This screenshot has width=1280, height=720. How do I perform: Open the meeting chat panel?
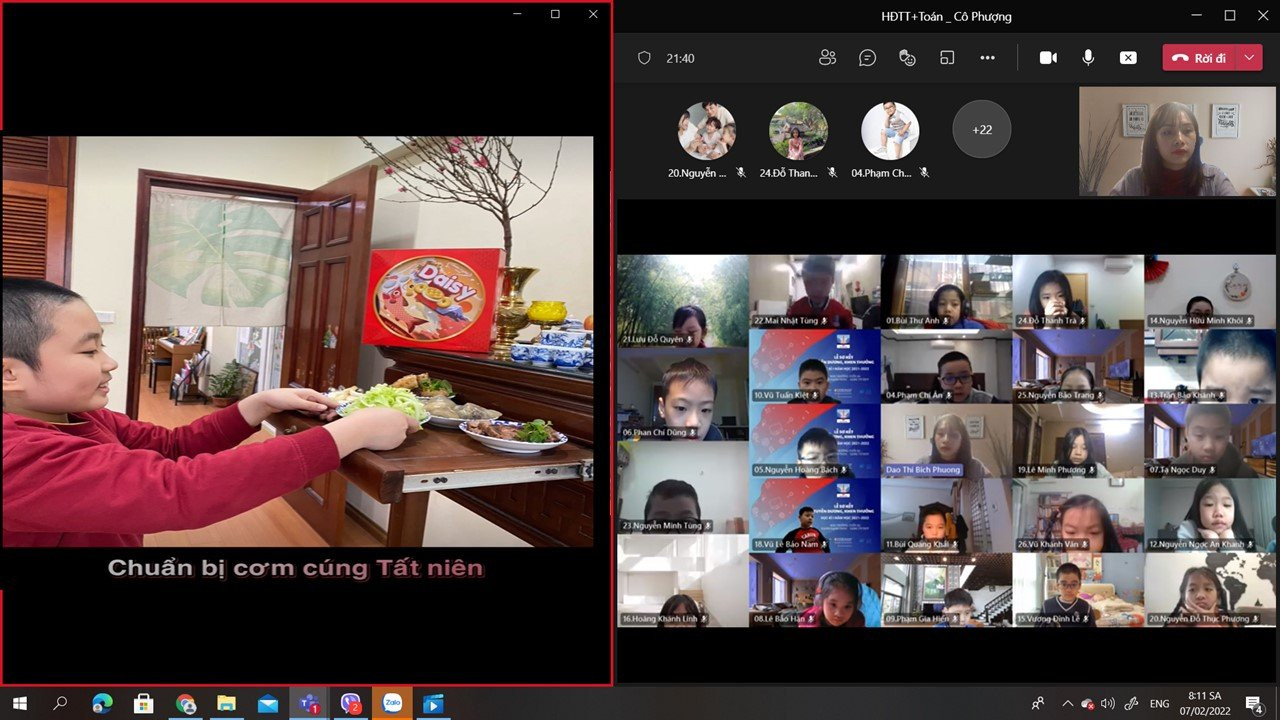click(867, 58)
